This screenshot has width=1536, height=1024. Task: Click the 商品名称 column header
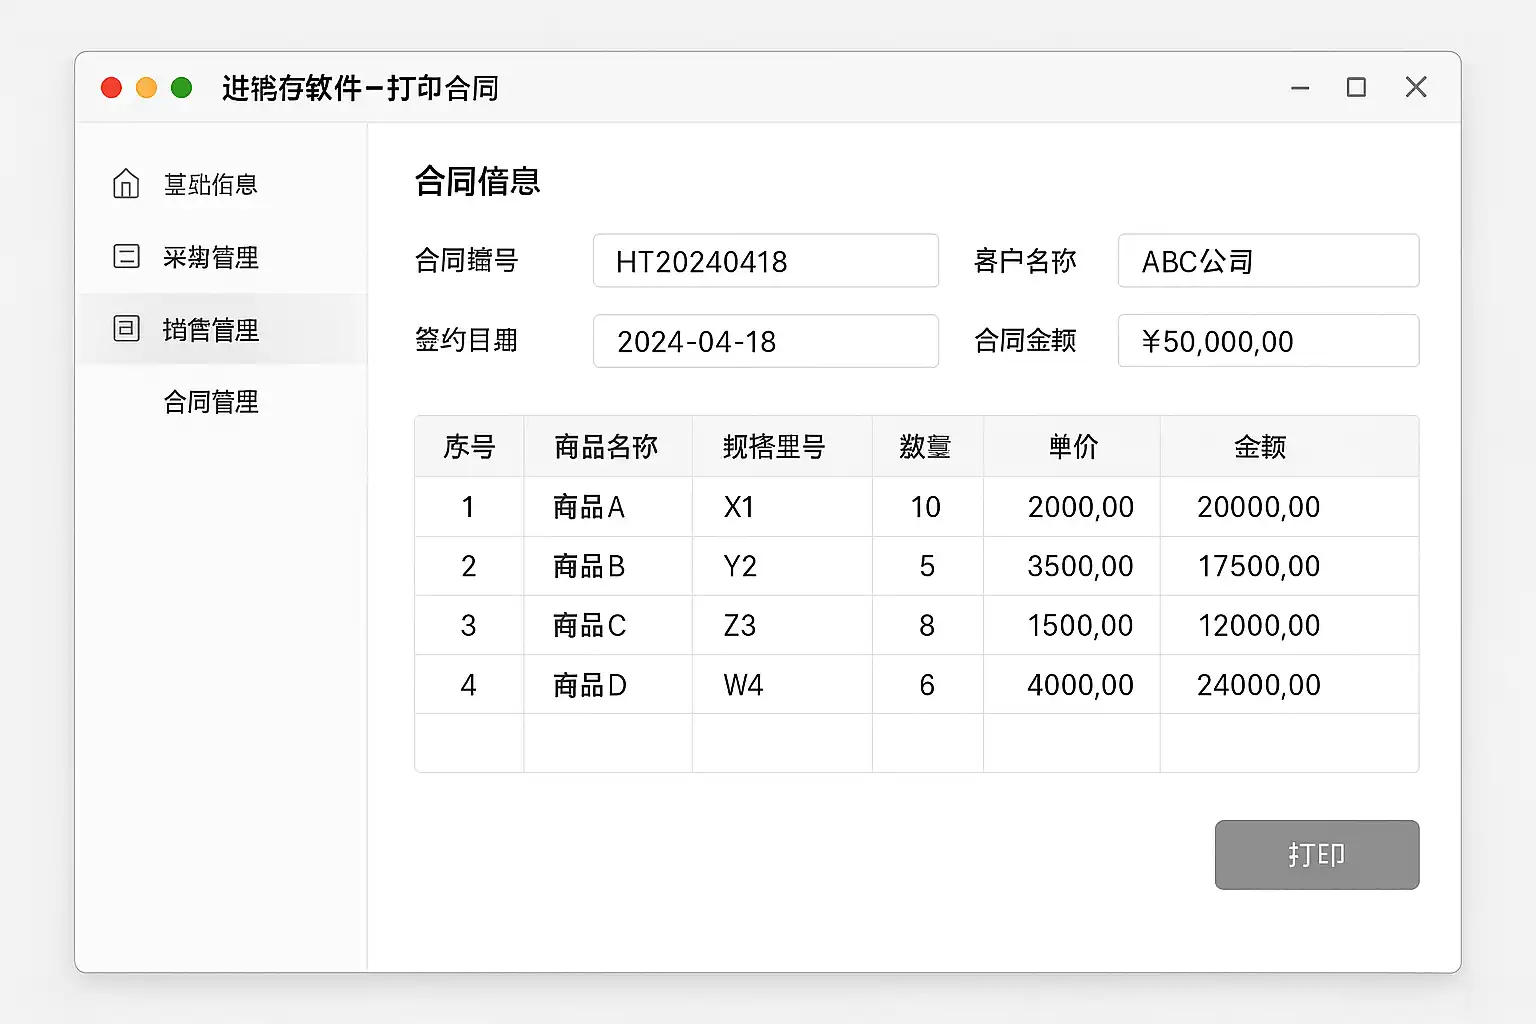point(606,447)
